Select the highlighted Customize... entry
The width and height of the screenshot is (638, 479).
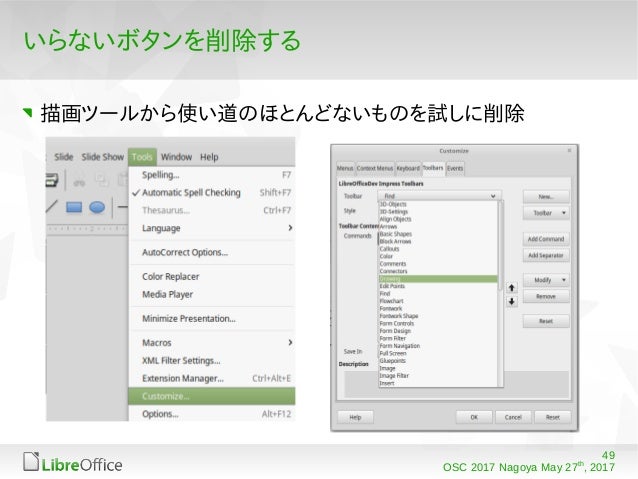coord(212,396)
